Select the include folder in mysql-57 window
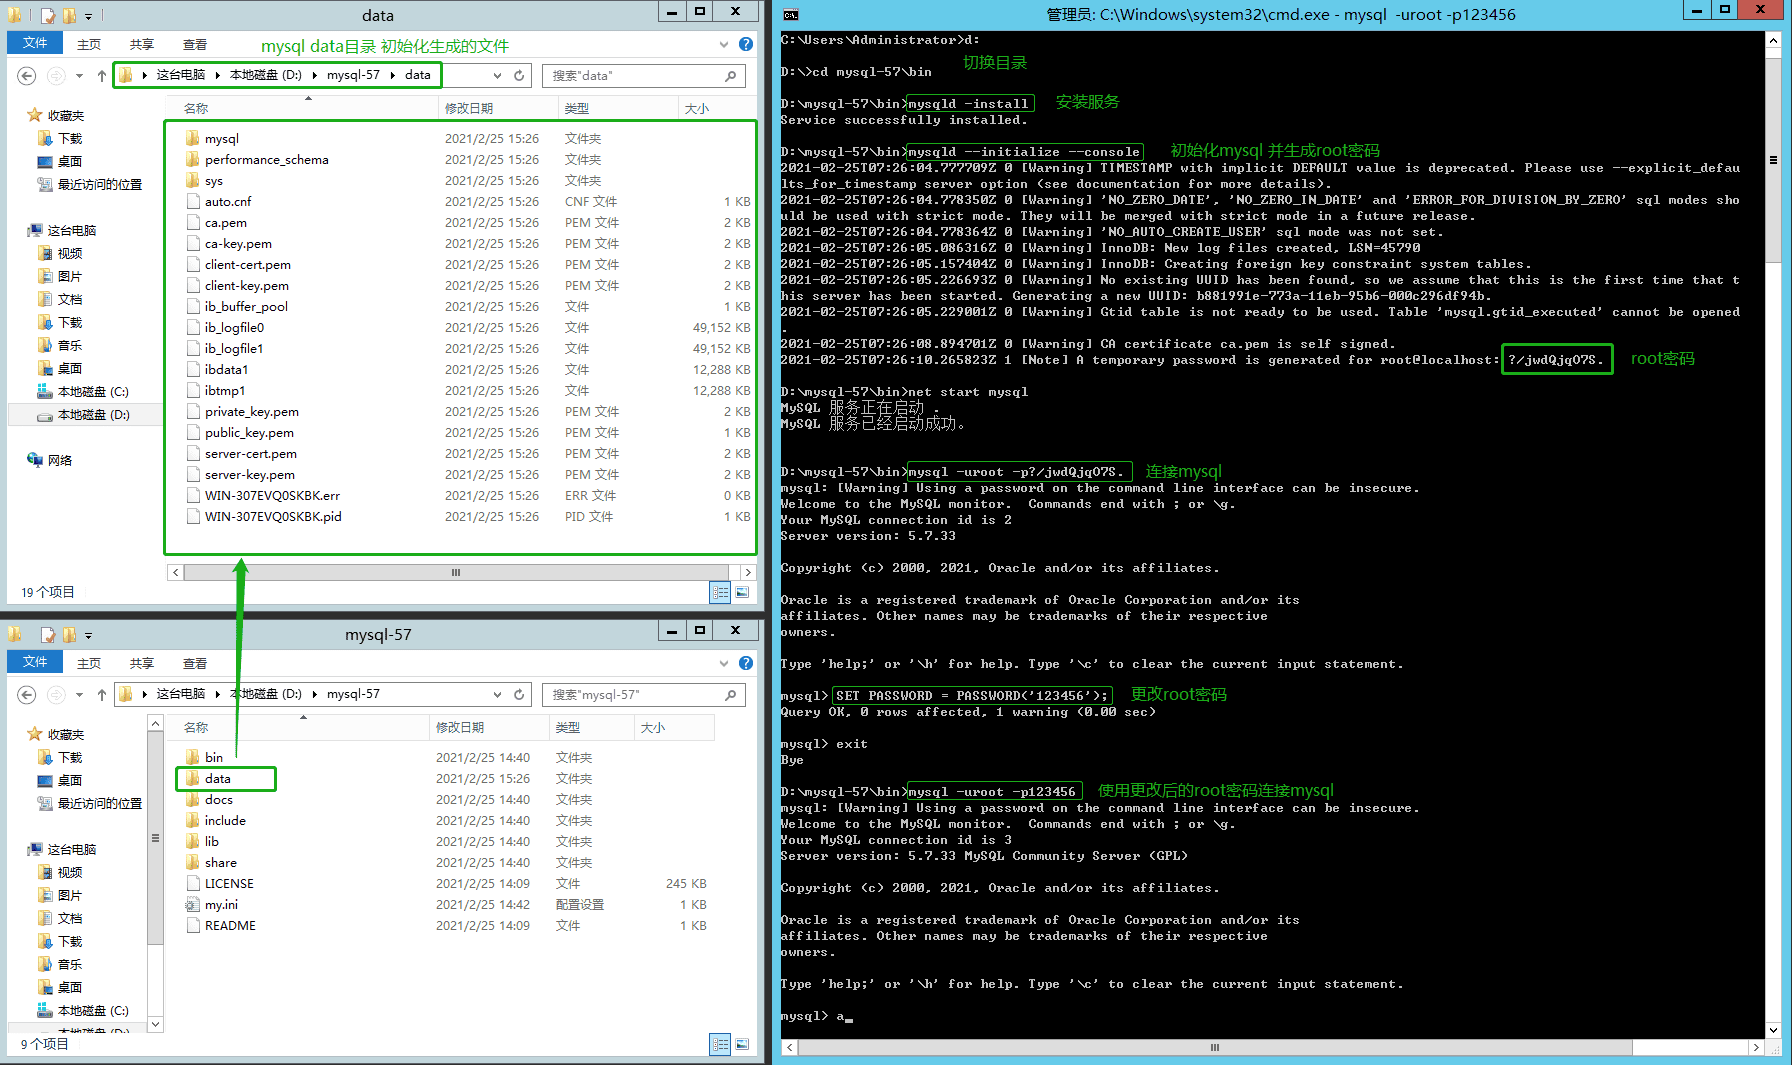The image size is (1792, 1065). (x=216, y=821)
